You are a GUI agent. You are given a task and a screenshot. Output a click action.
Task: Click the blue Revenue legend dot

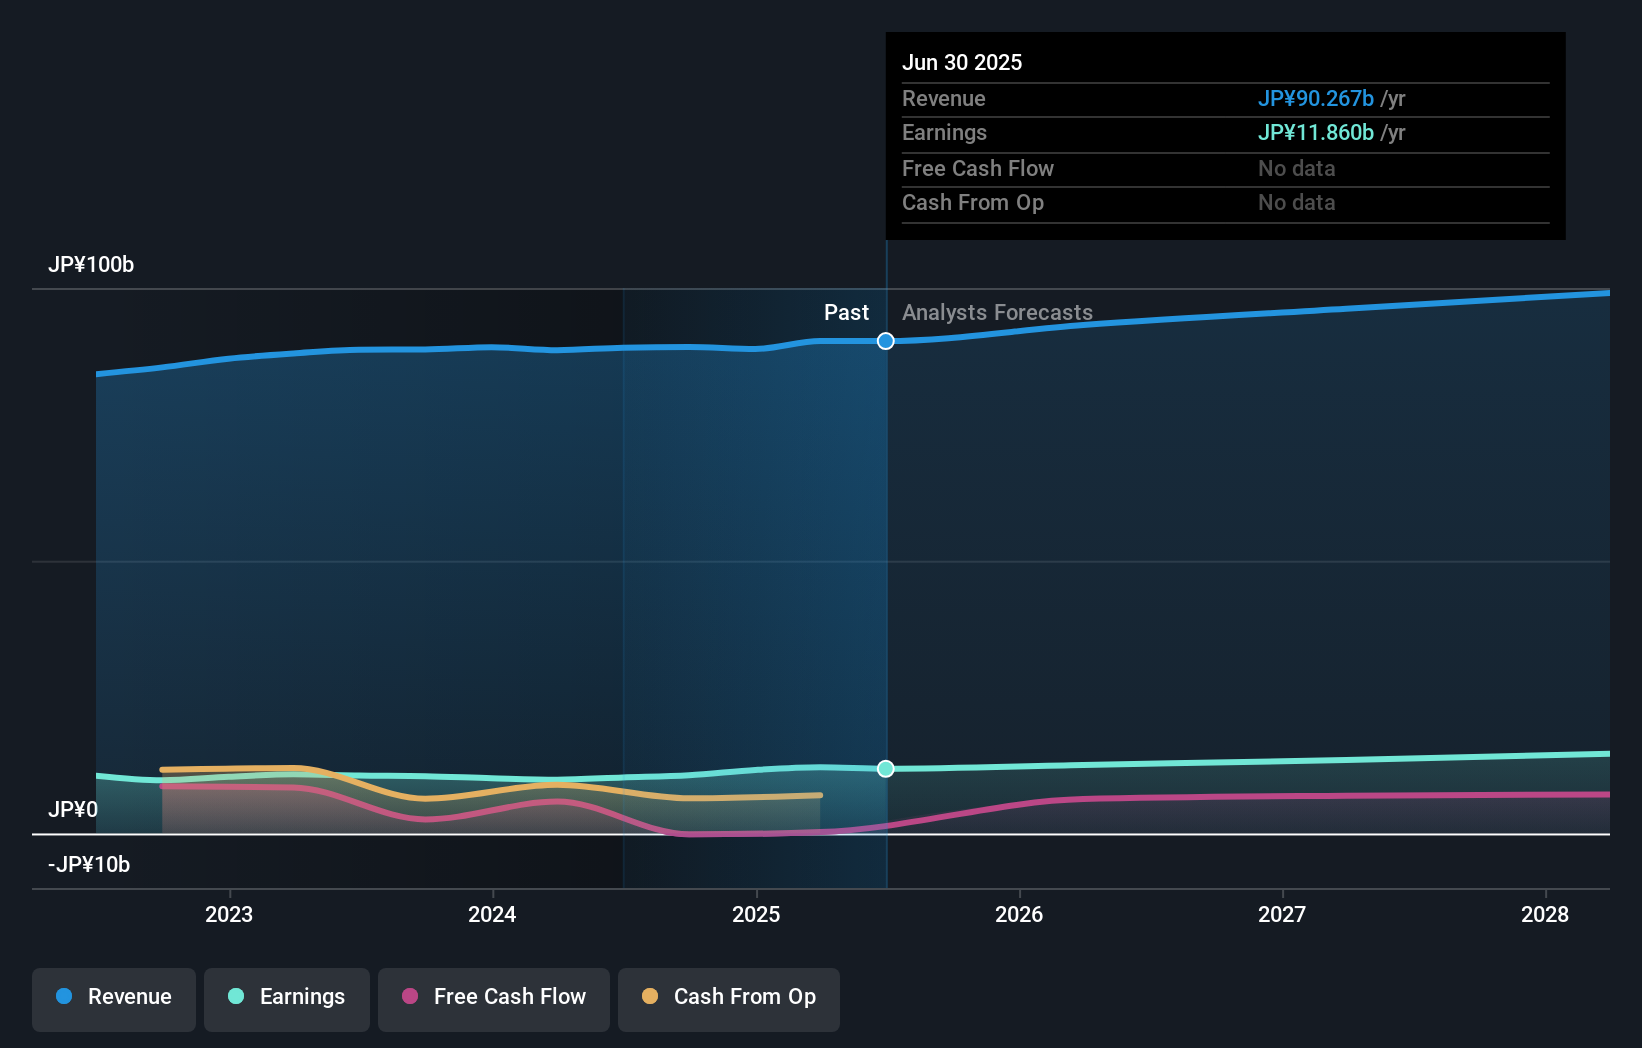pyautogui.click(x=62, y=997)
